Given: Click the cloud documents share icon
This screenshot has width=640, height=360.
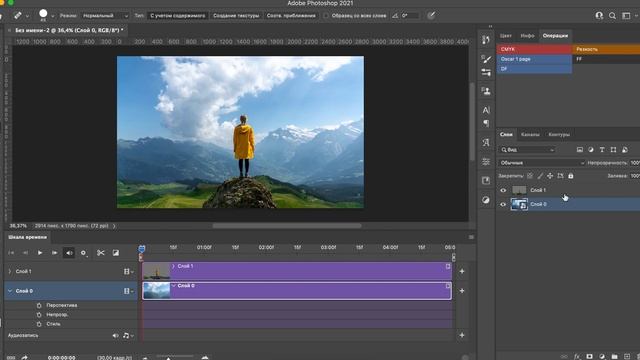Looking at the screenshot, I should pos(599,16).
